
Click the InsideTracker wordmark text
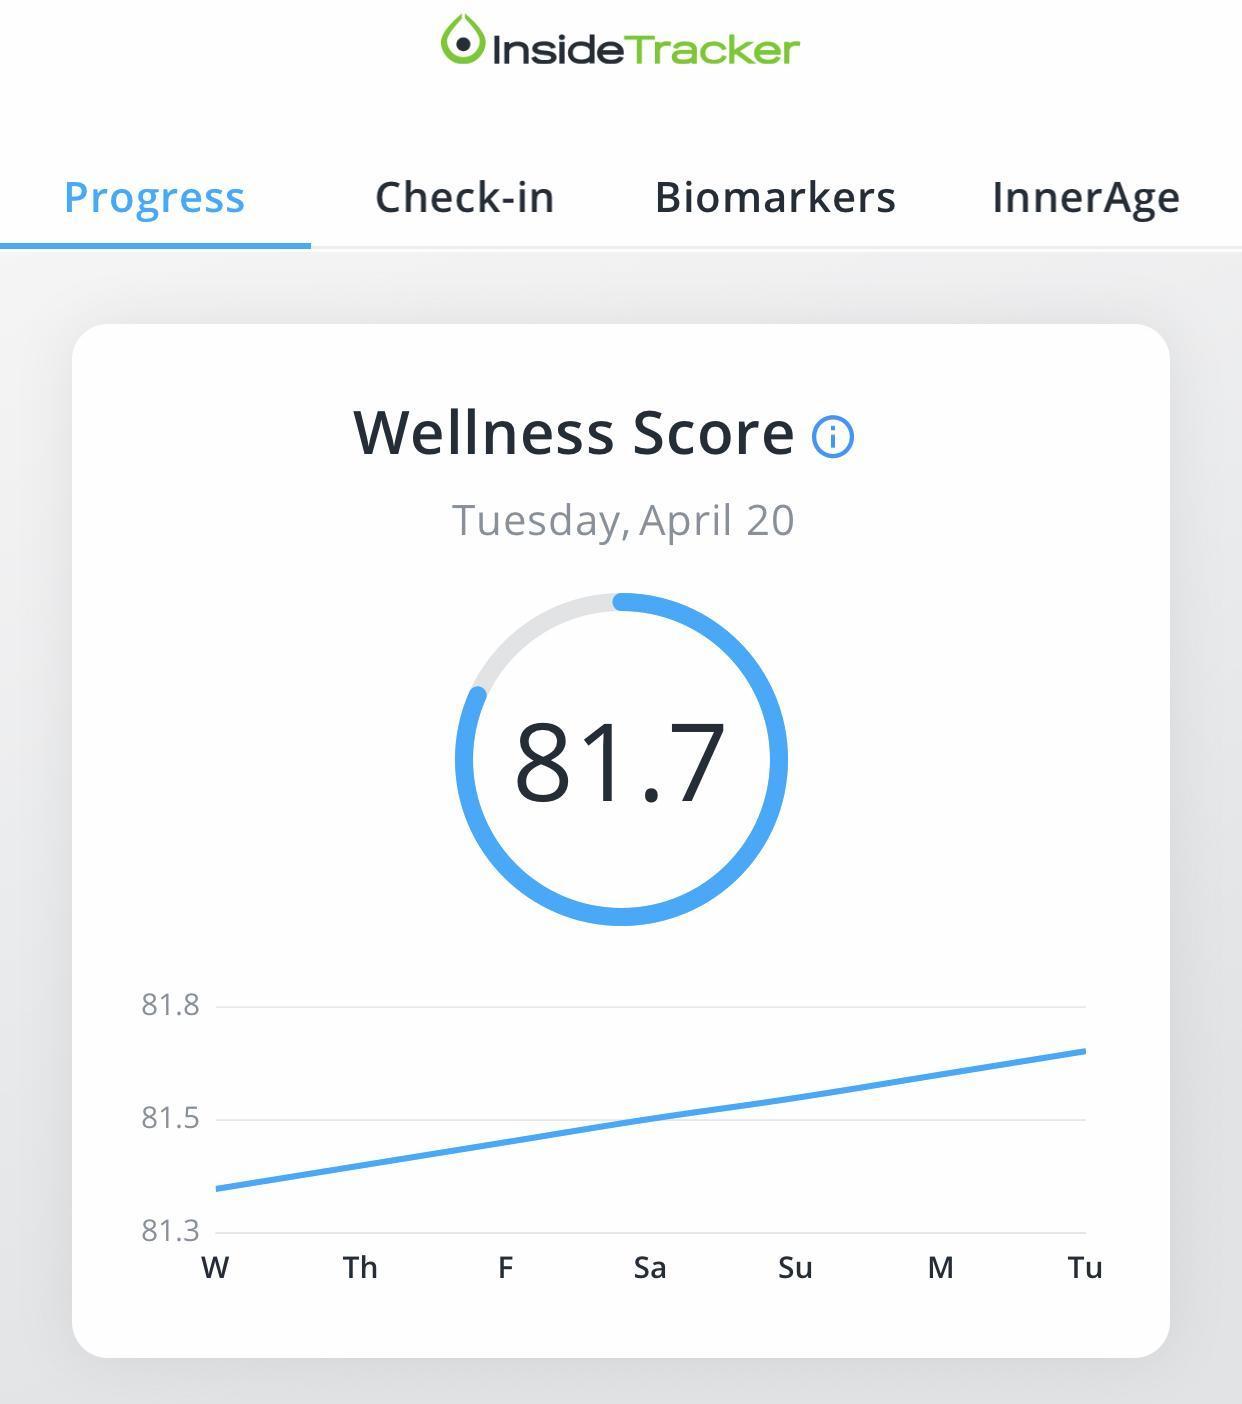pyautogui.click(x=646, y=49)
